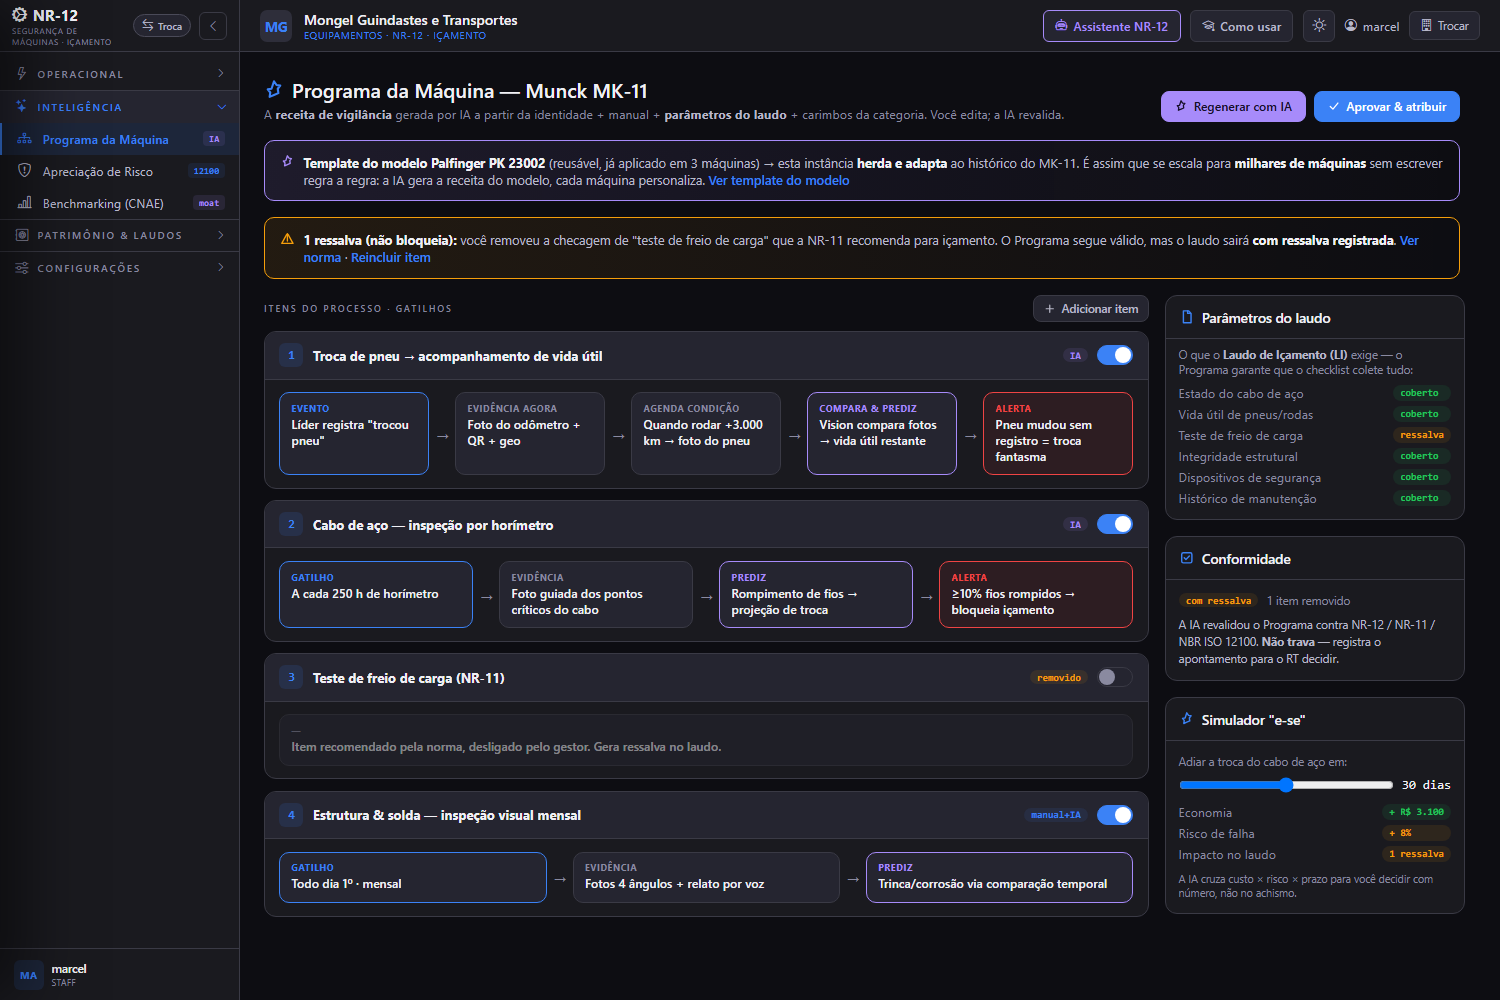Click the checkbox icon beside Conformidade

tap(1187, 558)
